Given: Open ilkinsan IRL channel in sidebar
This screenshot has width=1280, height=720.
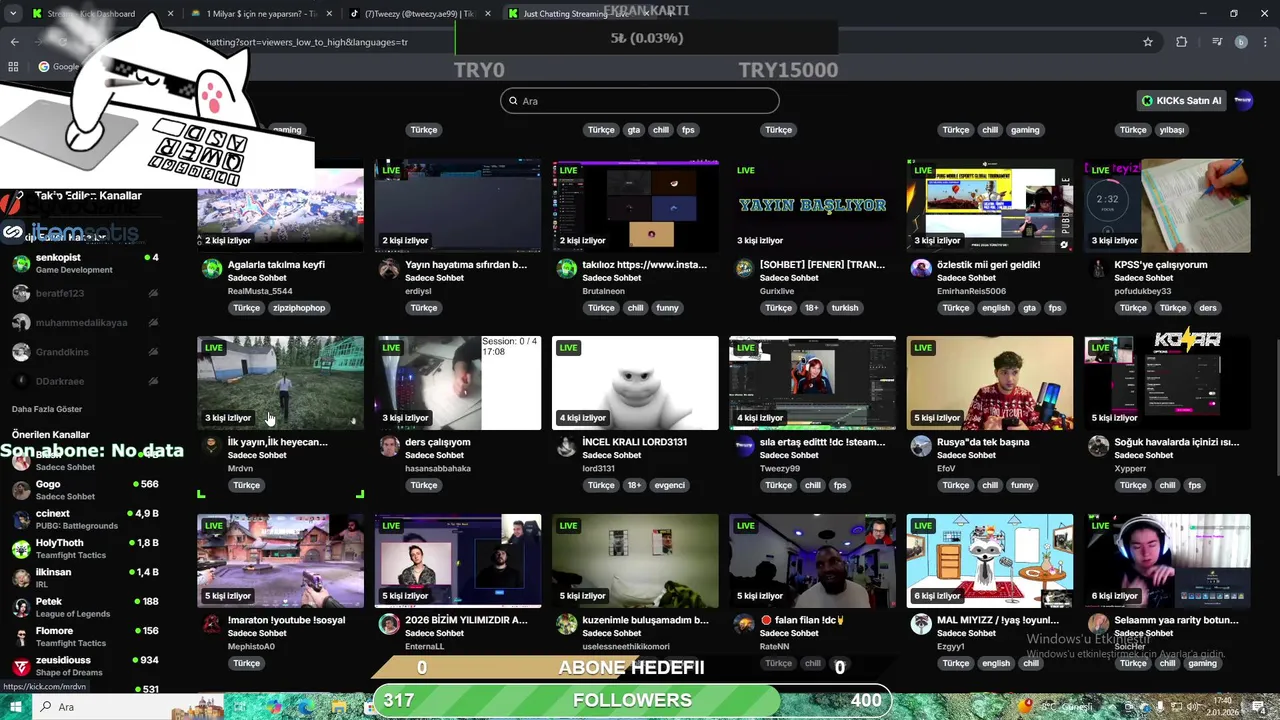Looking at the screenshot, I should tap(85, 578).
